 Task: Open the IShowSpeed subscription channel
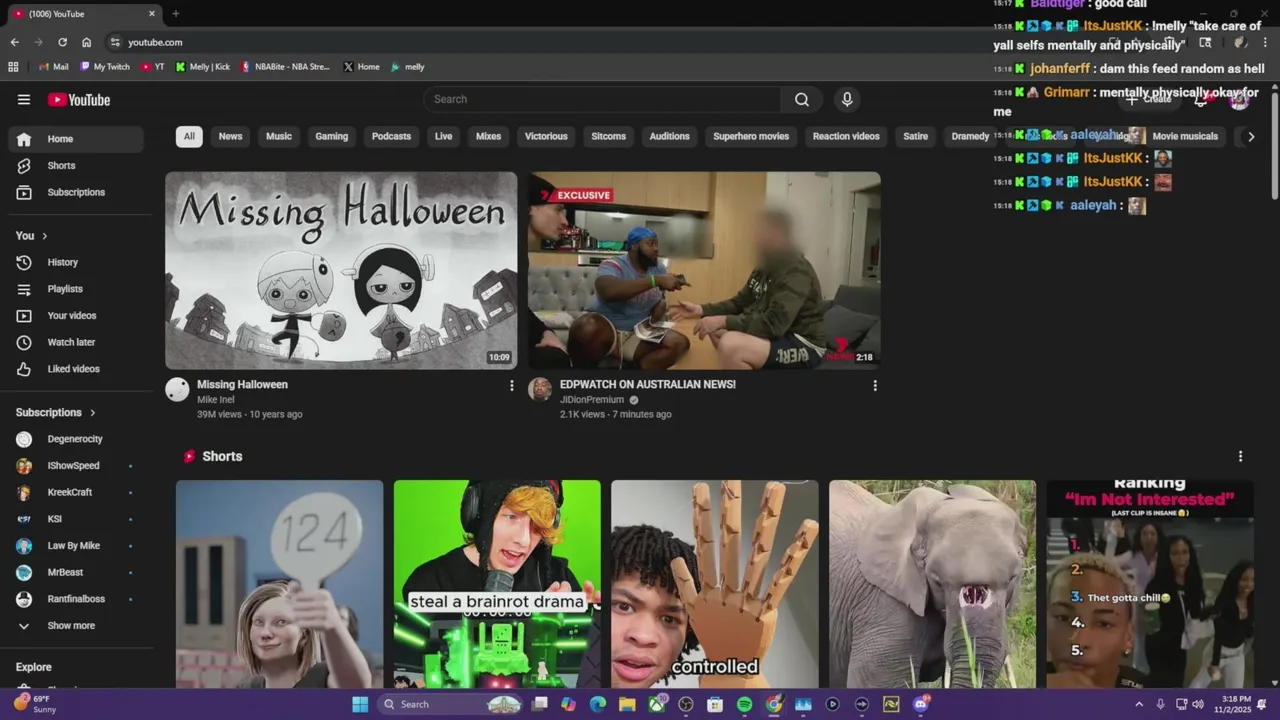pyautogui.click(x=76, y=466)
